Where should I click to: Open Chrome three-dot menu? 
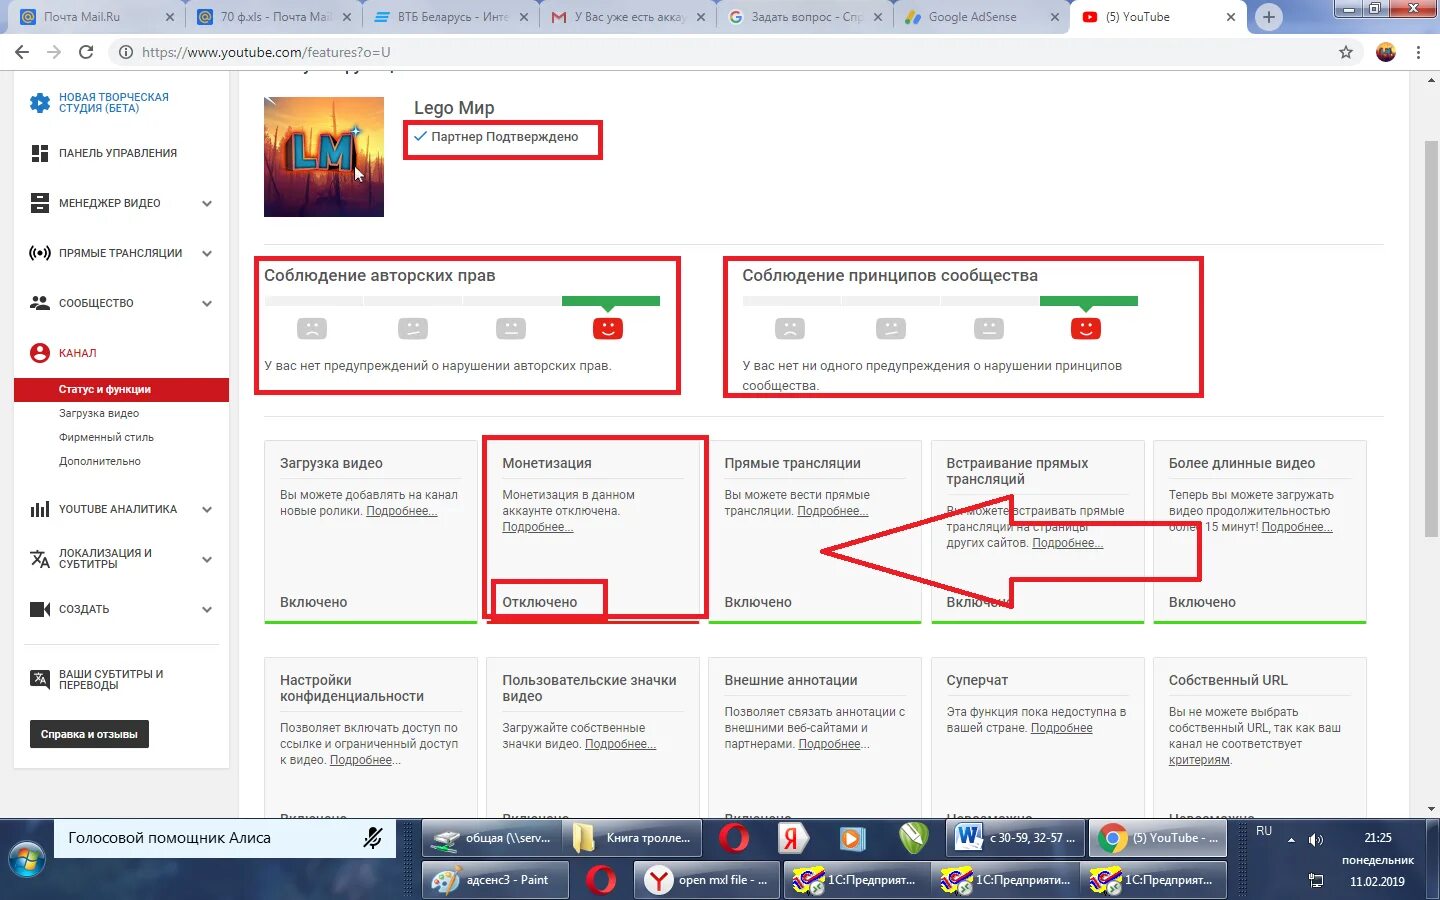click(x=1418, y=52)
